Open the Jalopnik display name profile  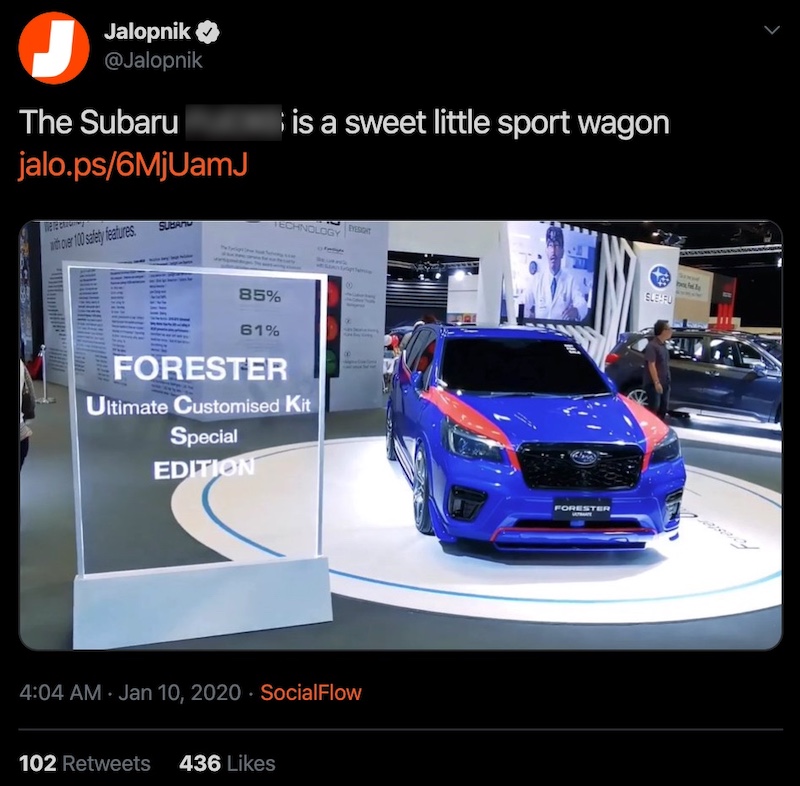[x=147, y=32]
